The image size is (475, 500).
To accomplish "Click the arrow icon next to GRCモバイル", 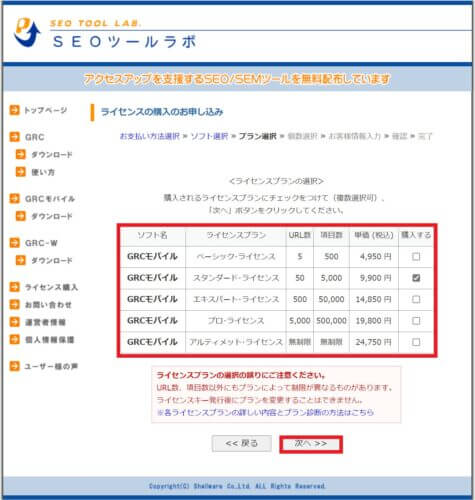I will (x=14, y=198).
